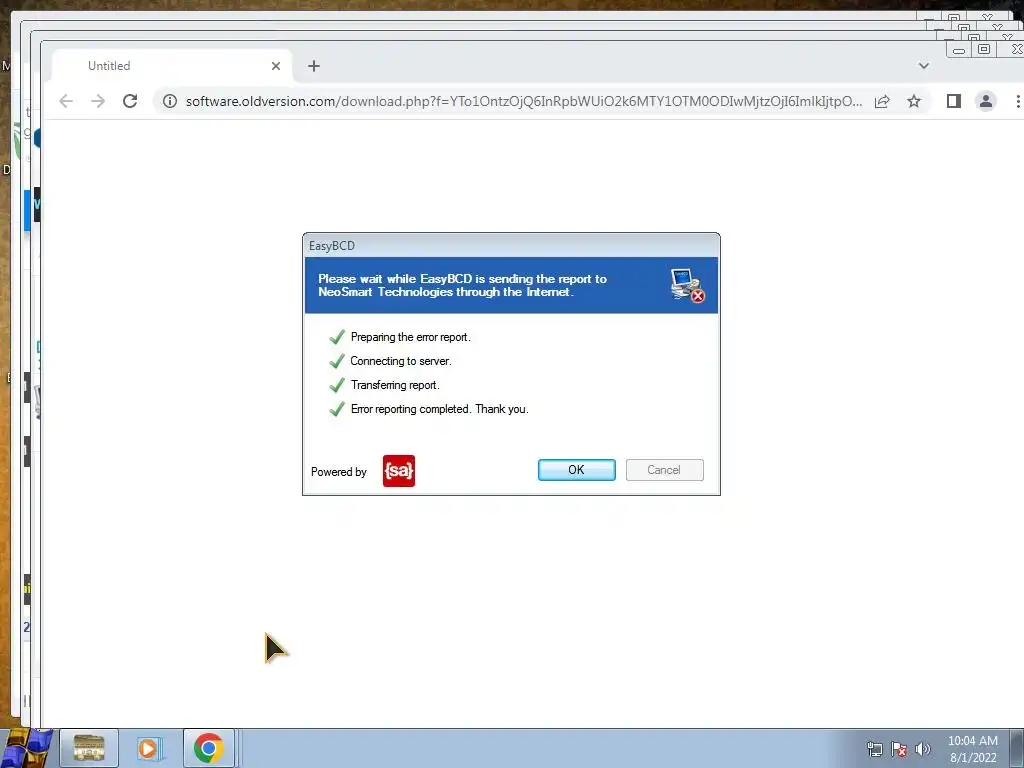Select the Untitled tab
The height and width of the screenshot is (768, 1024).
click(173, 66)
